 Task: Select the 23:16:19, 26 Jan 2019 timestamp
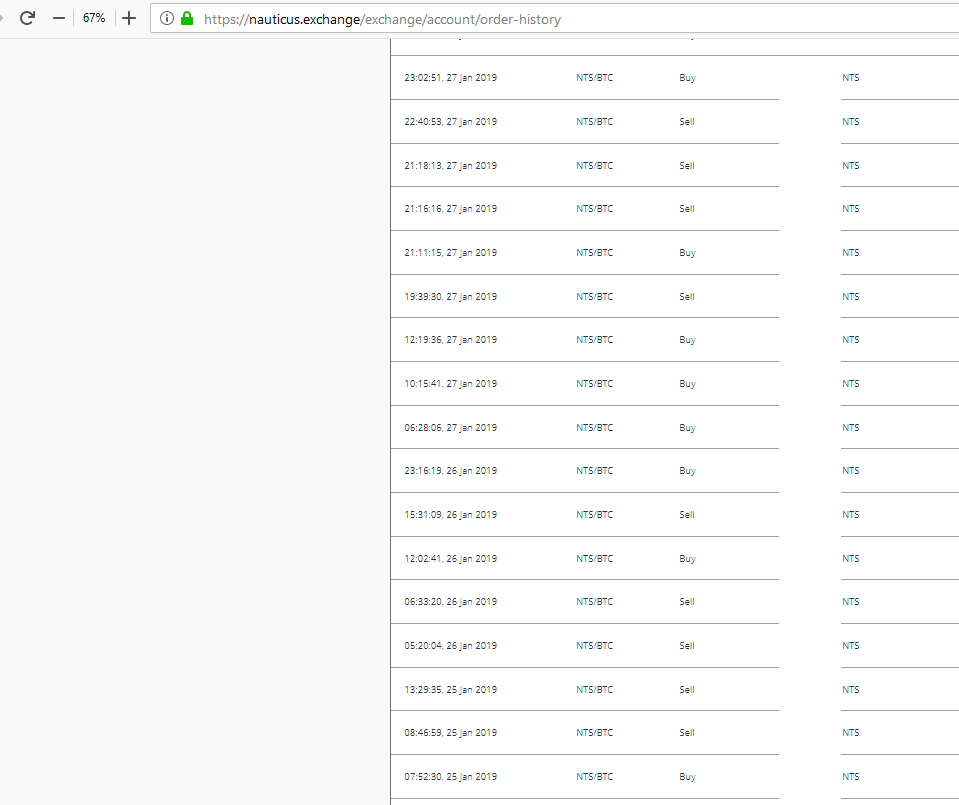(450, 470)
